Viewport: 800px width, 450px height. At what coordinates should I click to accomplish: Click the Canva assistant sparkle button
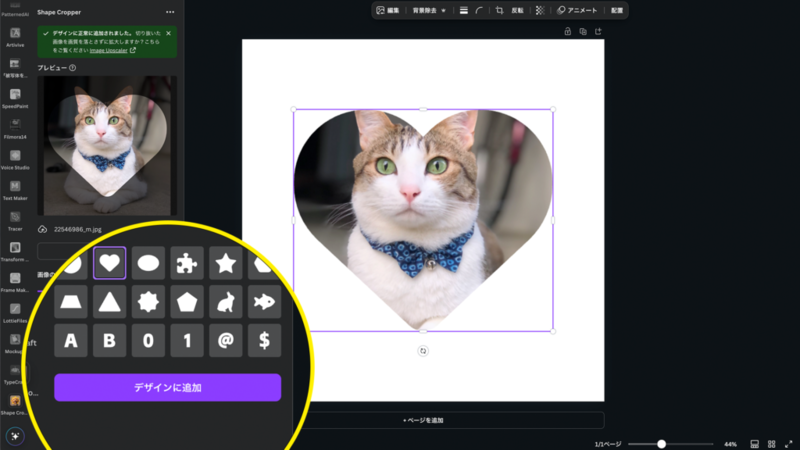point(15,436)
